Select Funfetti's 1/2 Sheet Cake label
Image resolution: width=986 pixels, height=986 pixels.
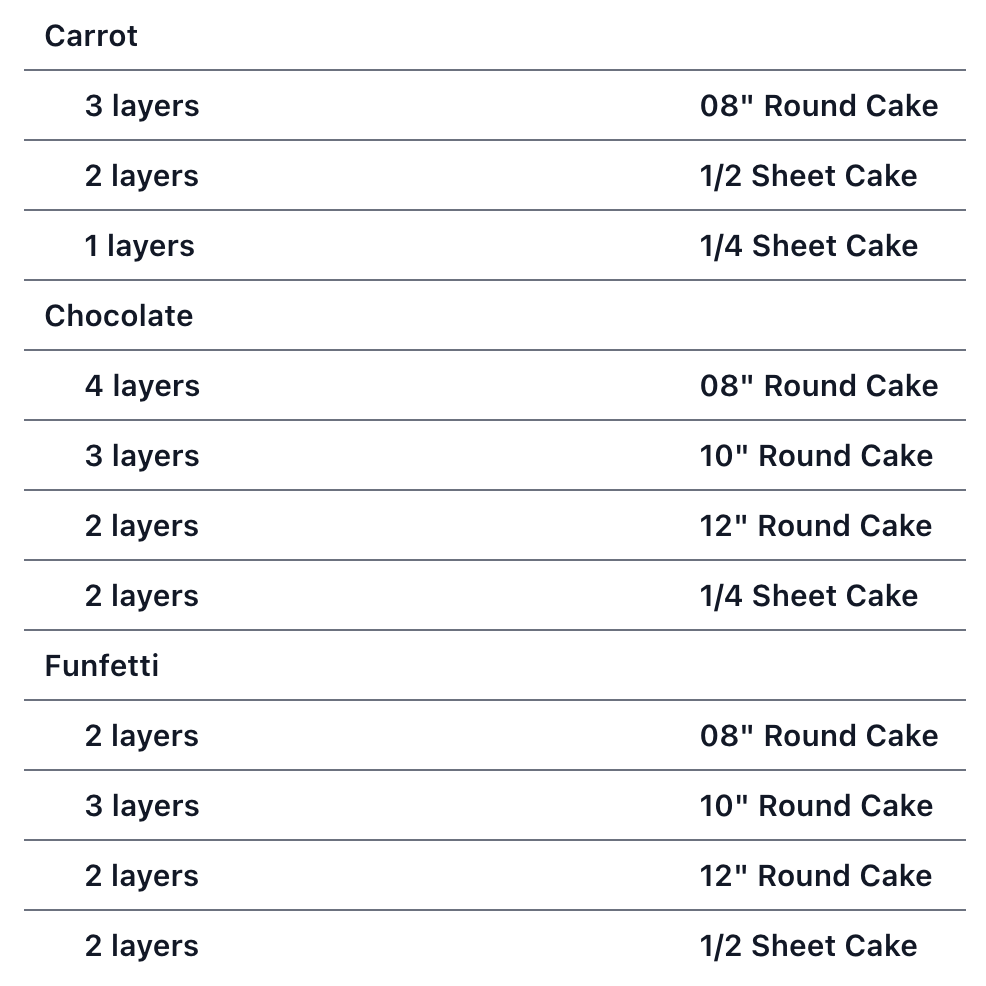[x=808, y=946]
